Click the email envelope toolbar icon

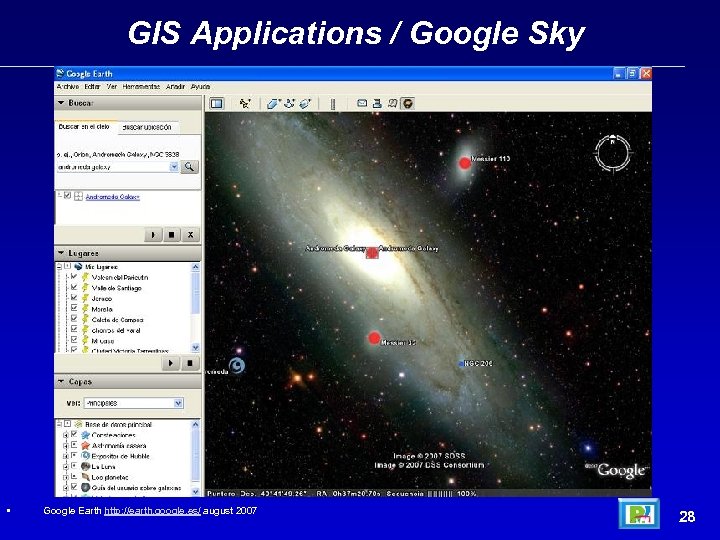(362, 103)
